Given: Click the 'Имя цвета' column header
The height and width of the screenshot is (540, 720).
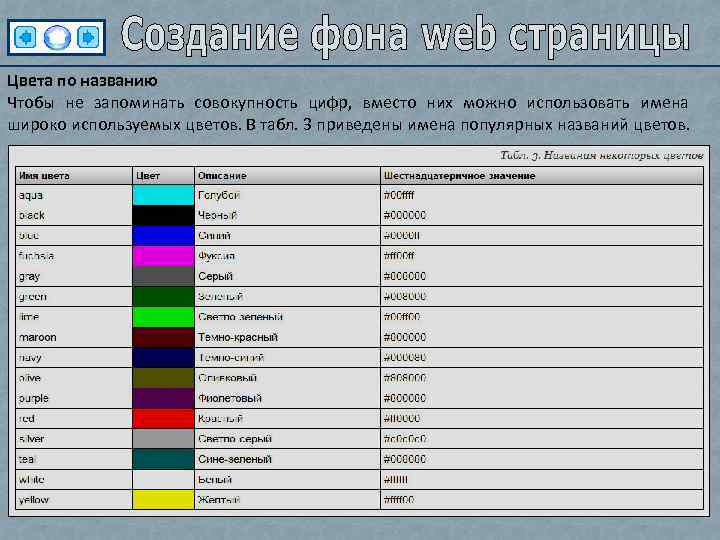Looking at the screenshot, I should 74,176.
